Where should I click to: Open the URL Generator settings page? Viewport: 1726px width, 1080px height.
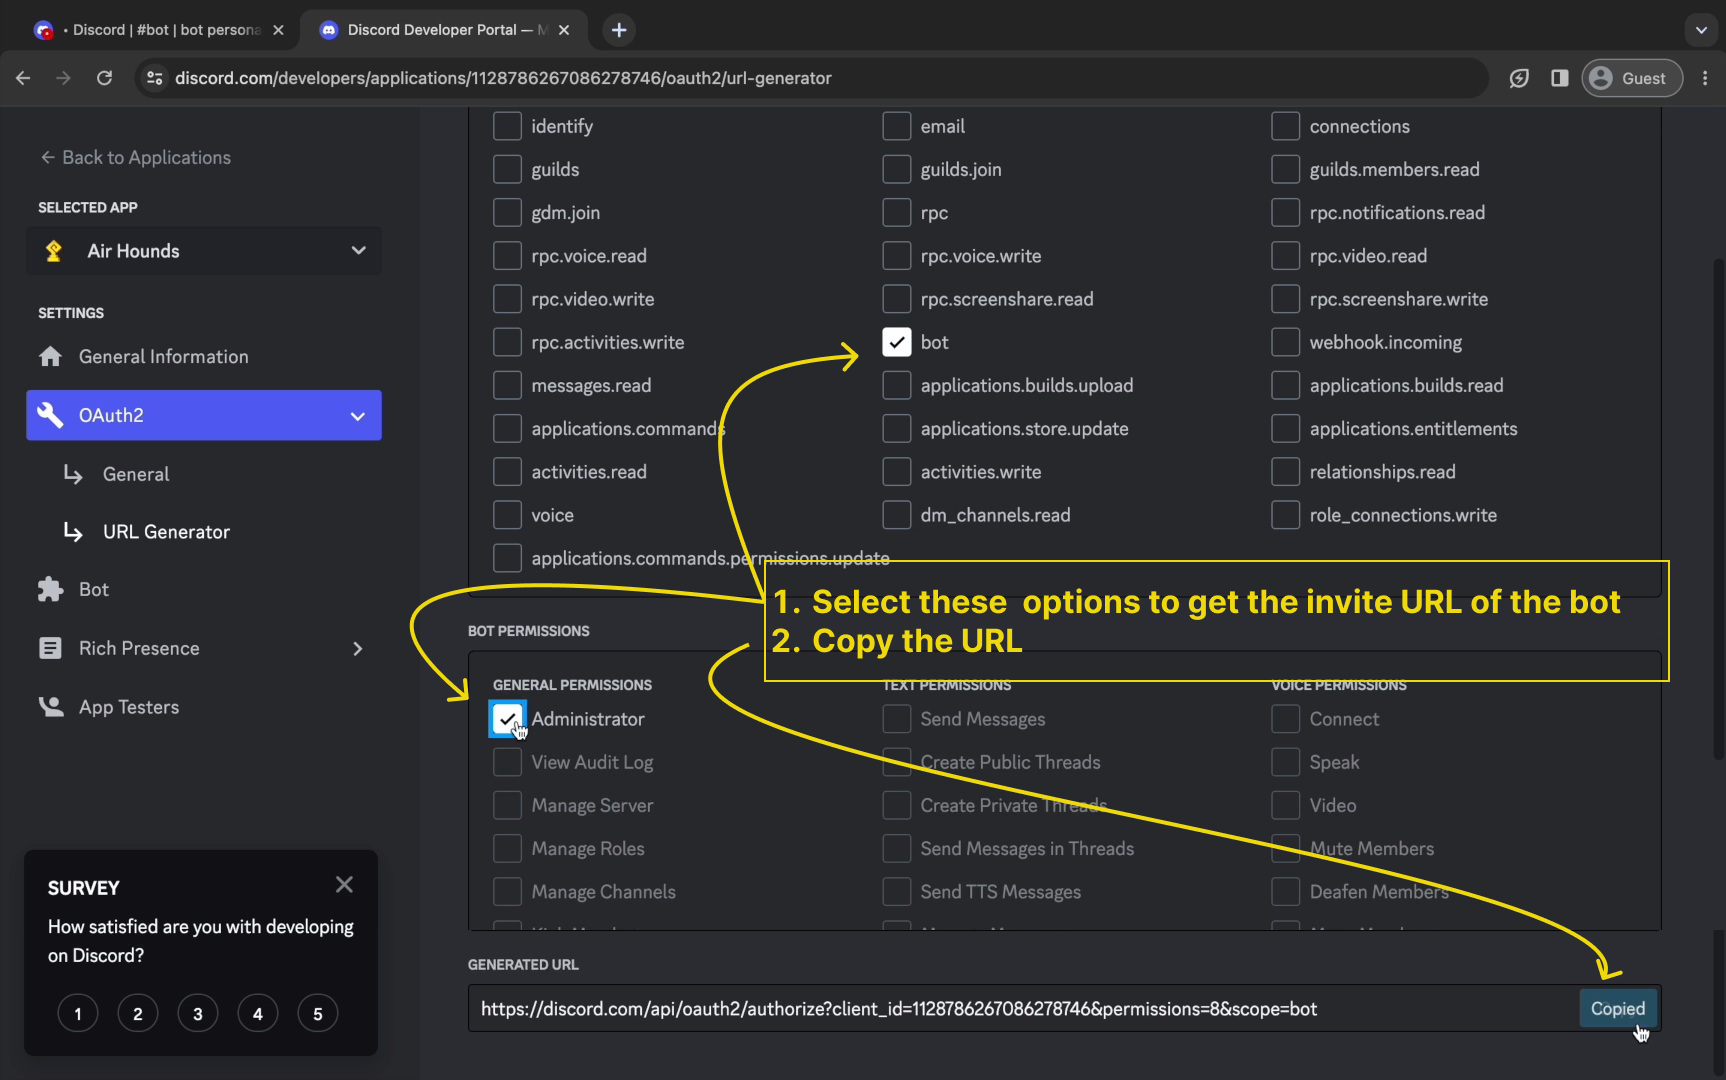[x=166, y=532]
